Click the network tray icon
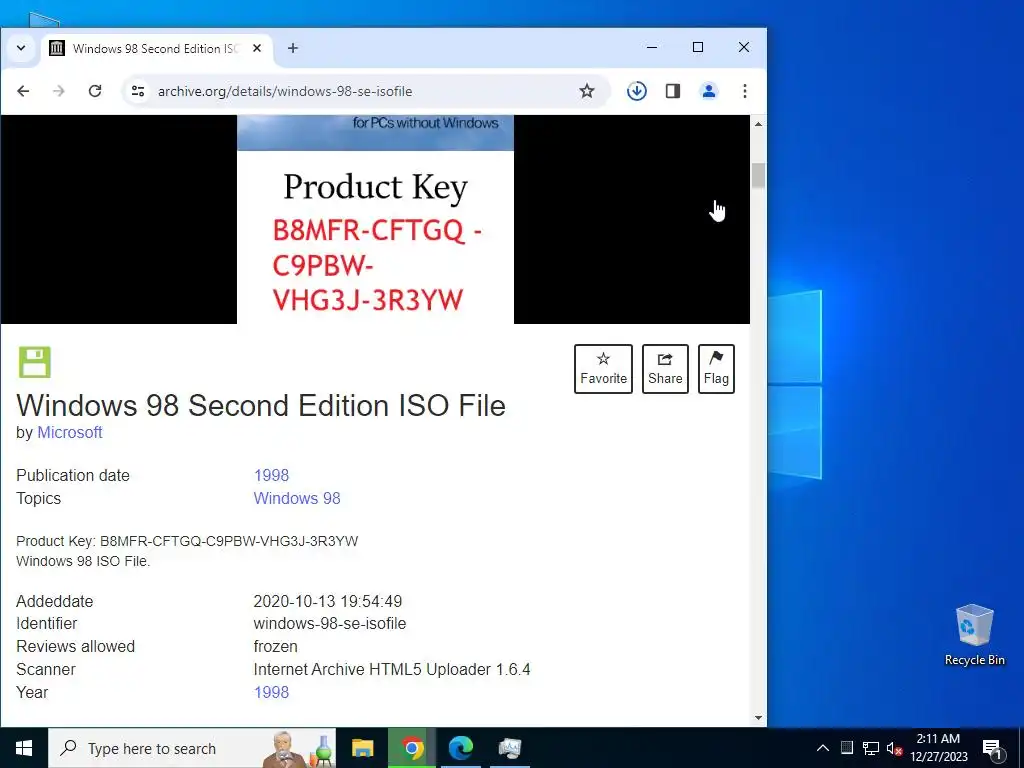The image size is (1024, 768). (x=871, y=748)
